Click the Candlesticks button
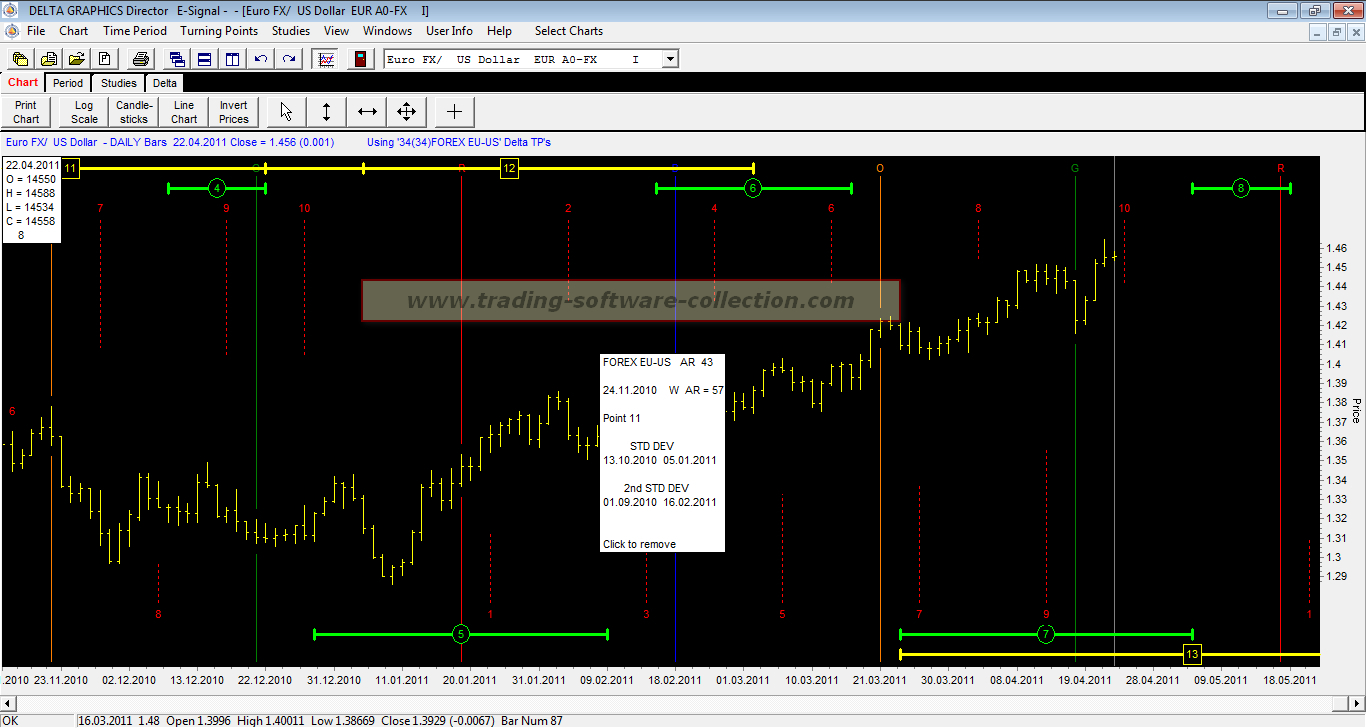The image size is (1366, 728). pyautogui.click(x=134, y=112)
